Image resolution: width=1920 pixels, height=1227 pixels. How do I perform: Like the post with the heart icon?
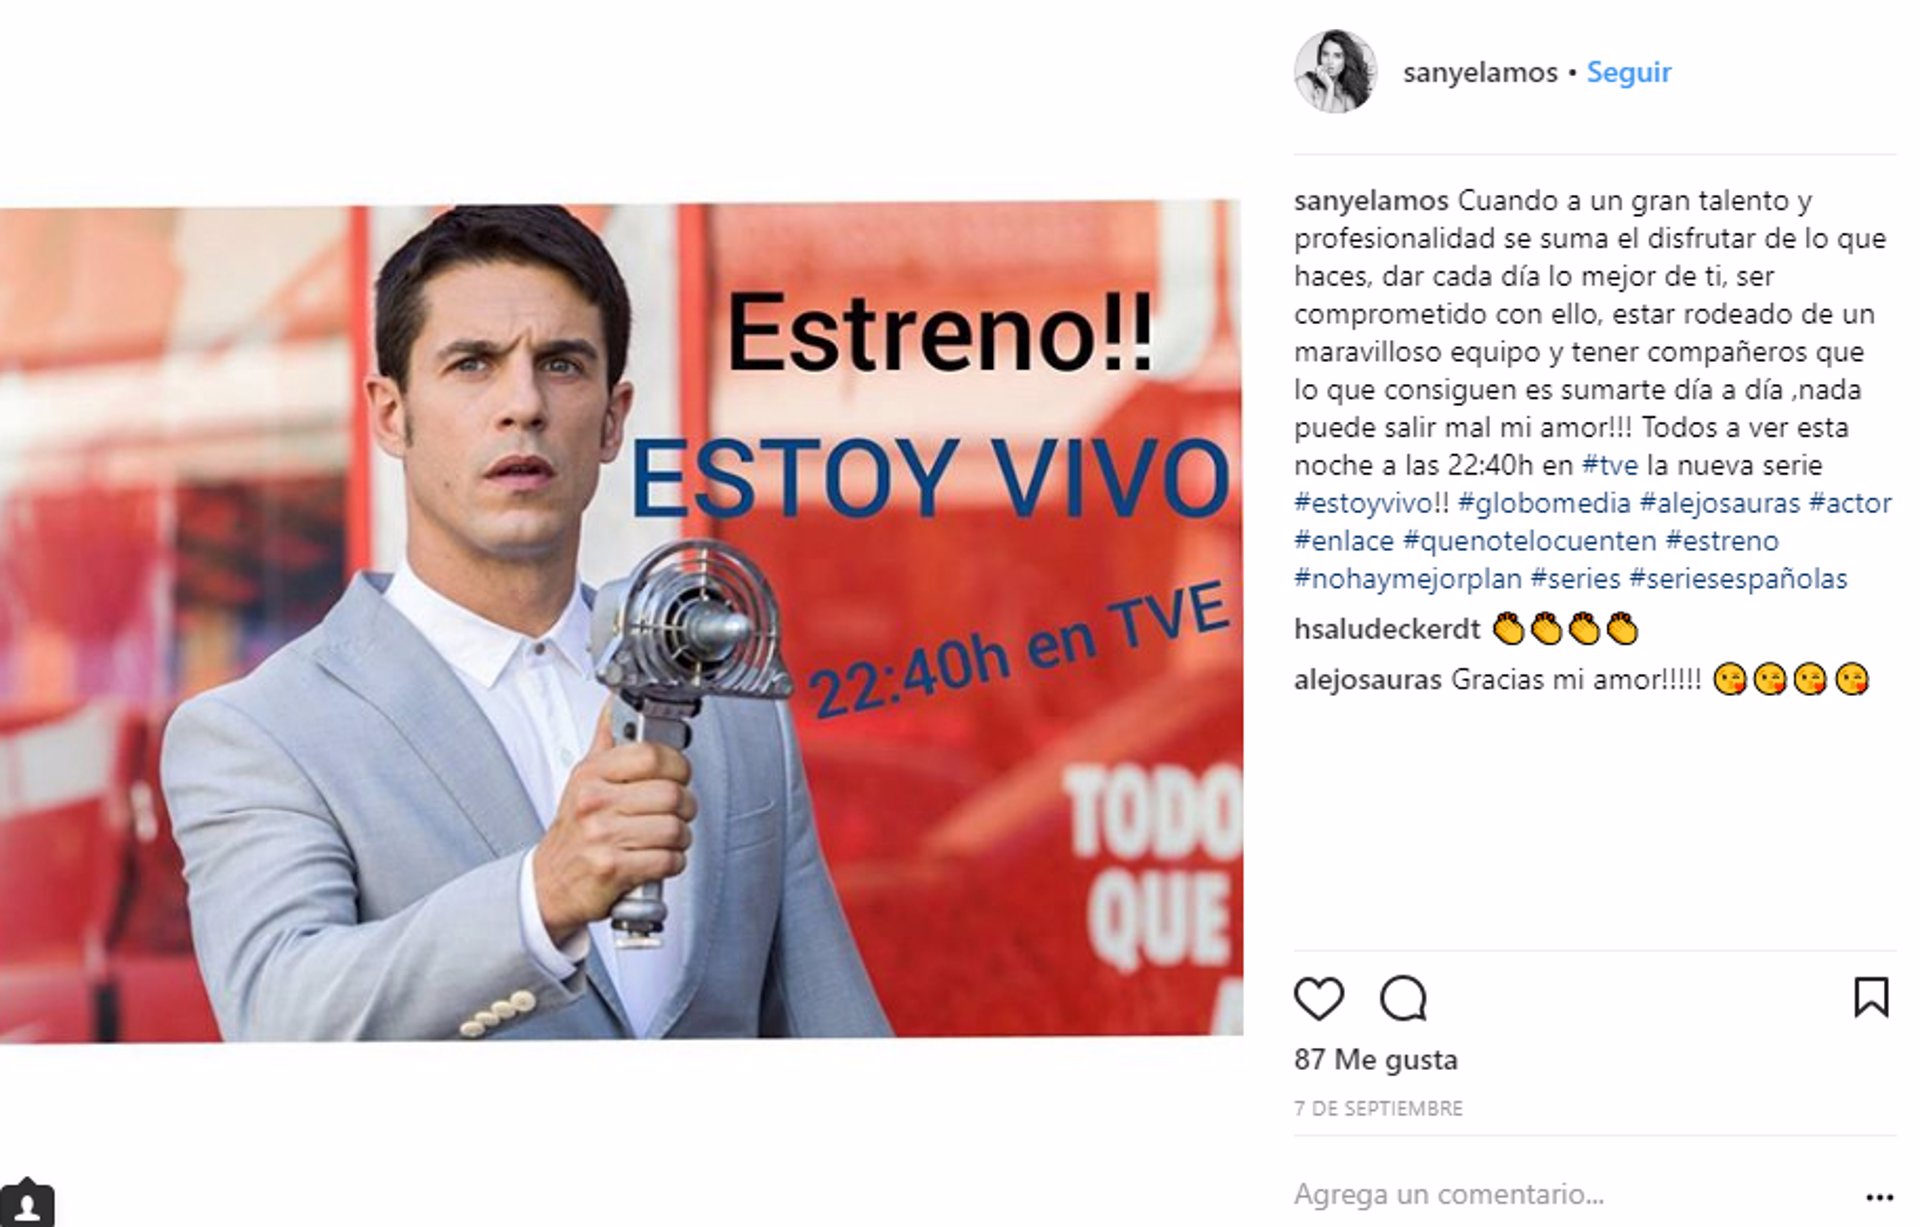click(1319, 998)
